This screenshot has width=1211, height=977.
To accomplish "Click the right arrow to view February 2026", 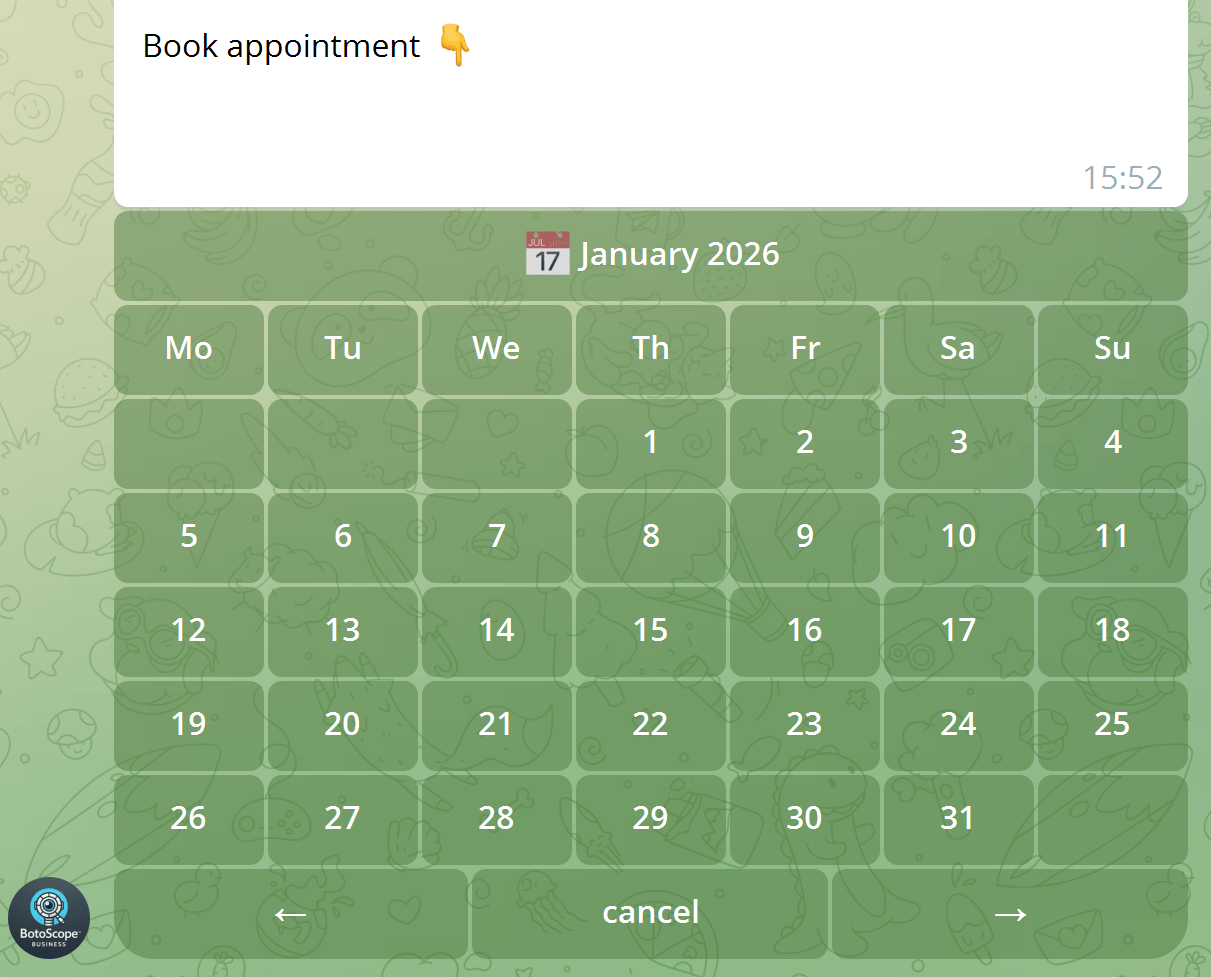I will click(1010, 912).
